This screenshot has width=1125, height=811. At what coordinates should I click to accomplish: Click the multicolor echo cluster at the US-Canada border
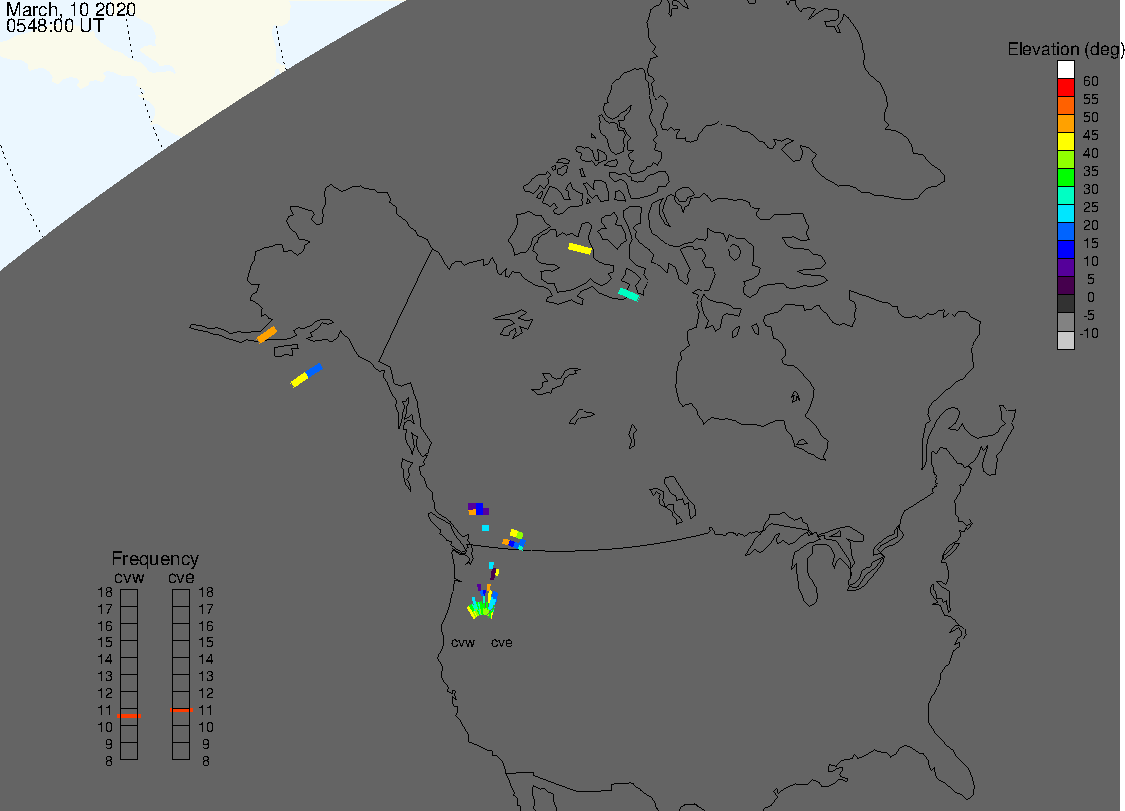pyautogui.click(x=514, y=540)
